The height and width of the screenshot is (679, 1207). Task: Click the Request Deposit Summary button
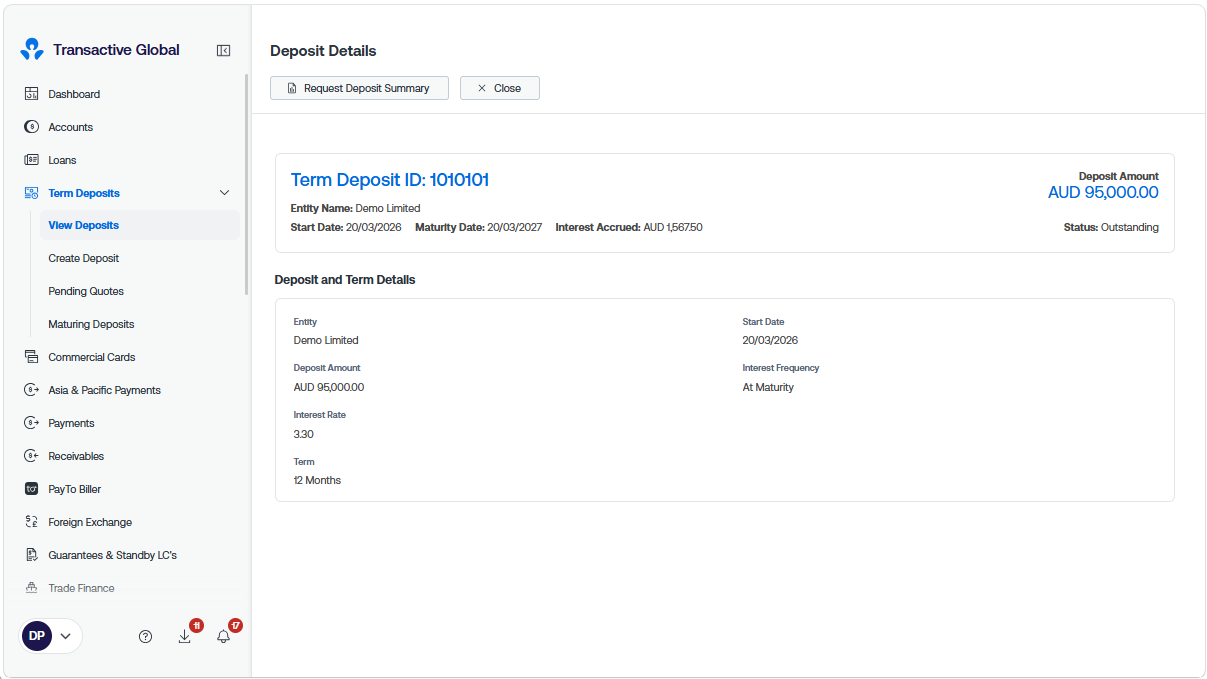(359, 88)
